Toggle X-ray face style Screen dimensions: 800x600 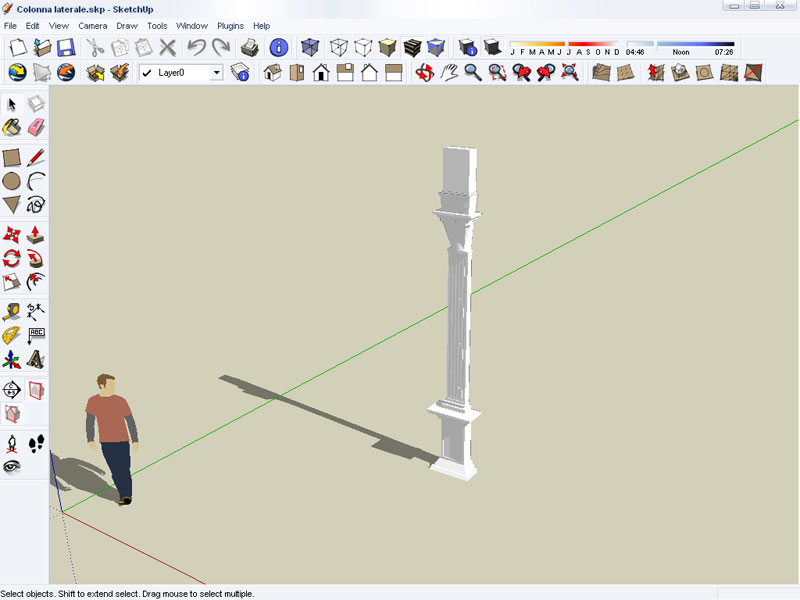click(x=310, y=47)
